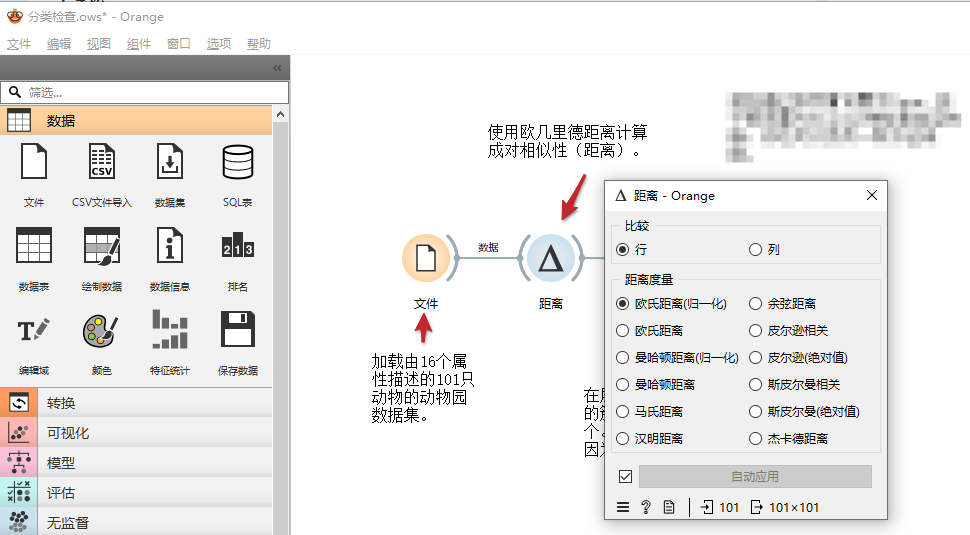The width and height of the screenshot is (970, 535).
Task: Open the 组件 menu
Action: click(139, 44)
